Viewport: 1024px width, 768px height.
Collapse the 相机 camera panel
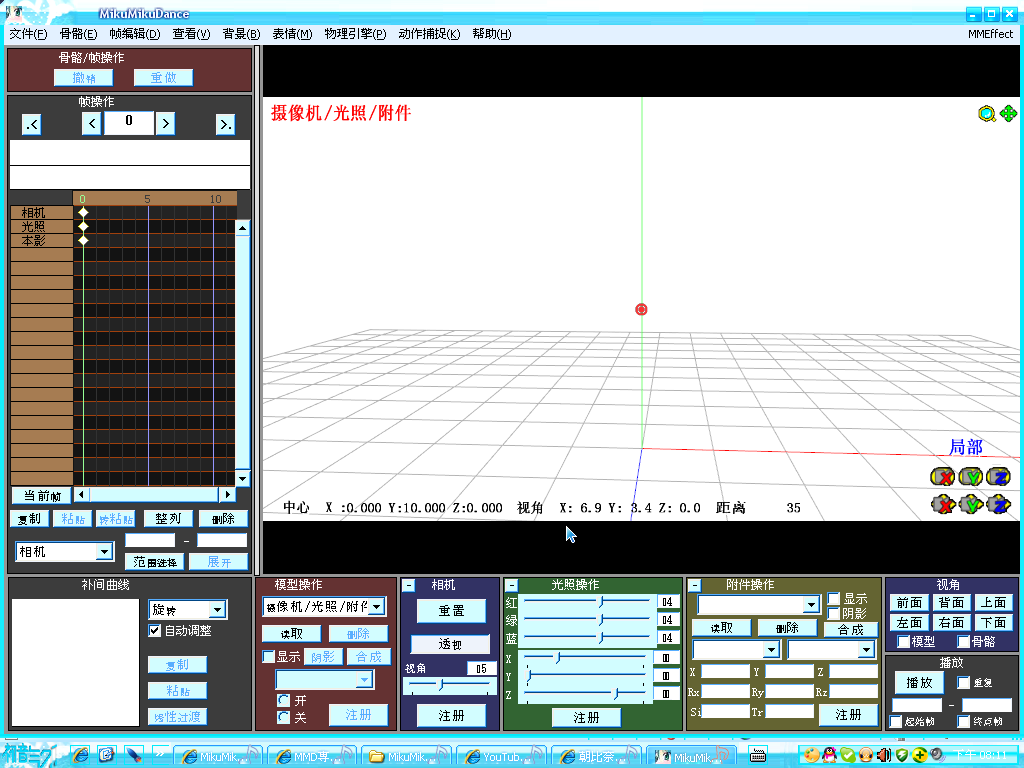(408, 585)
